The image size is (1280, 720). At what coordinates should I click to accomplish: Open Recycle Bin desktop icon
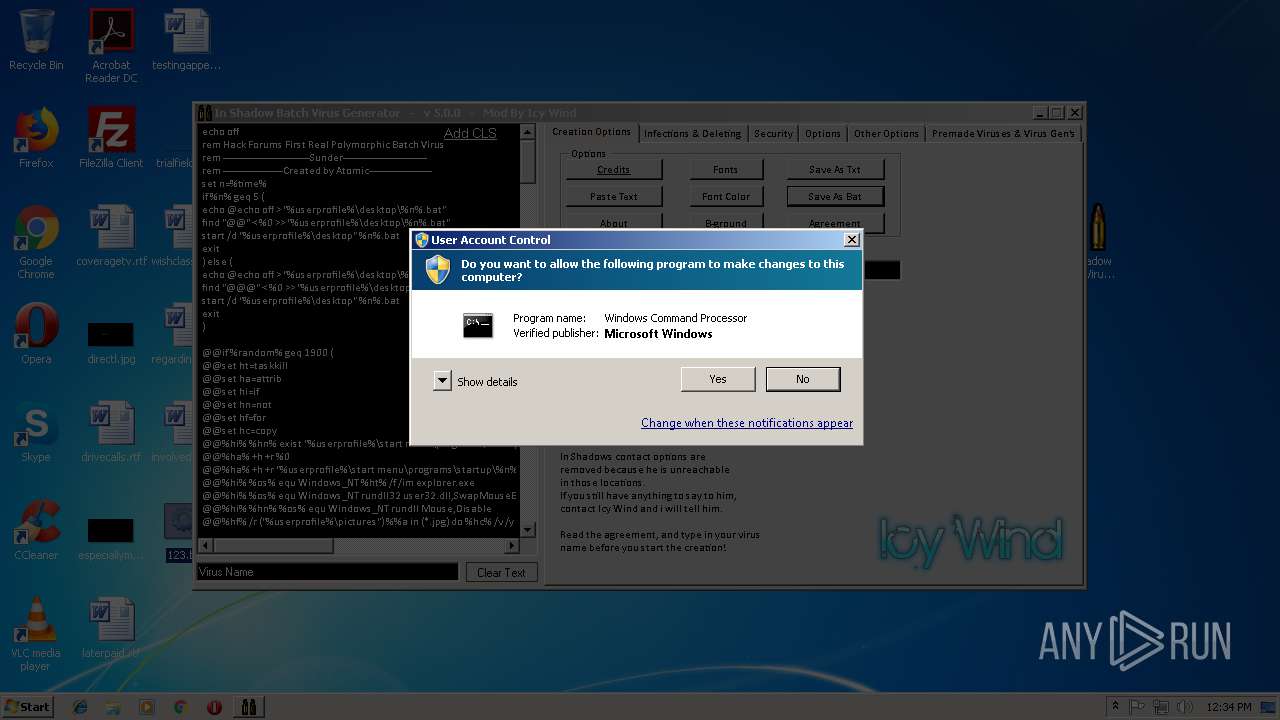[x=36, y=40]
